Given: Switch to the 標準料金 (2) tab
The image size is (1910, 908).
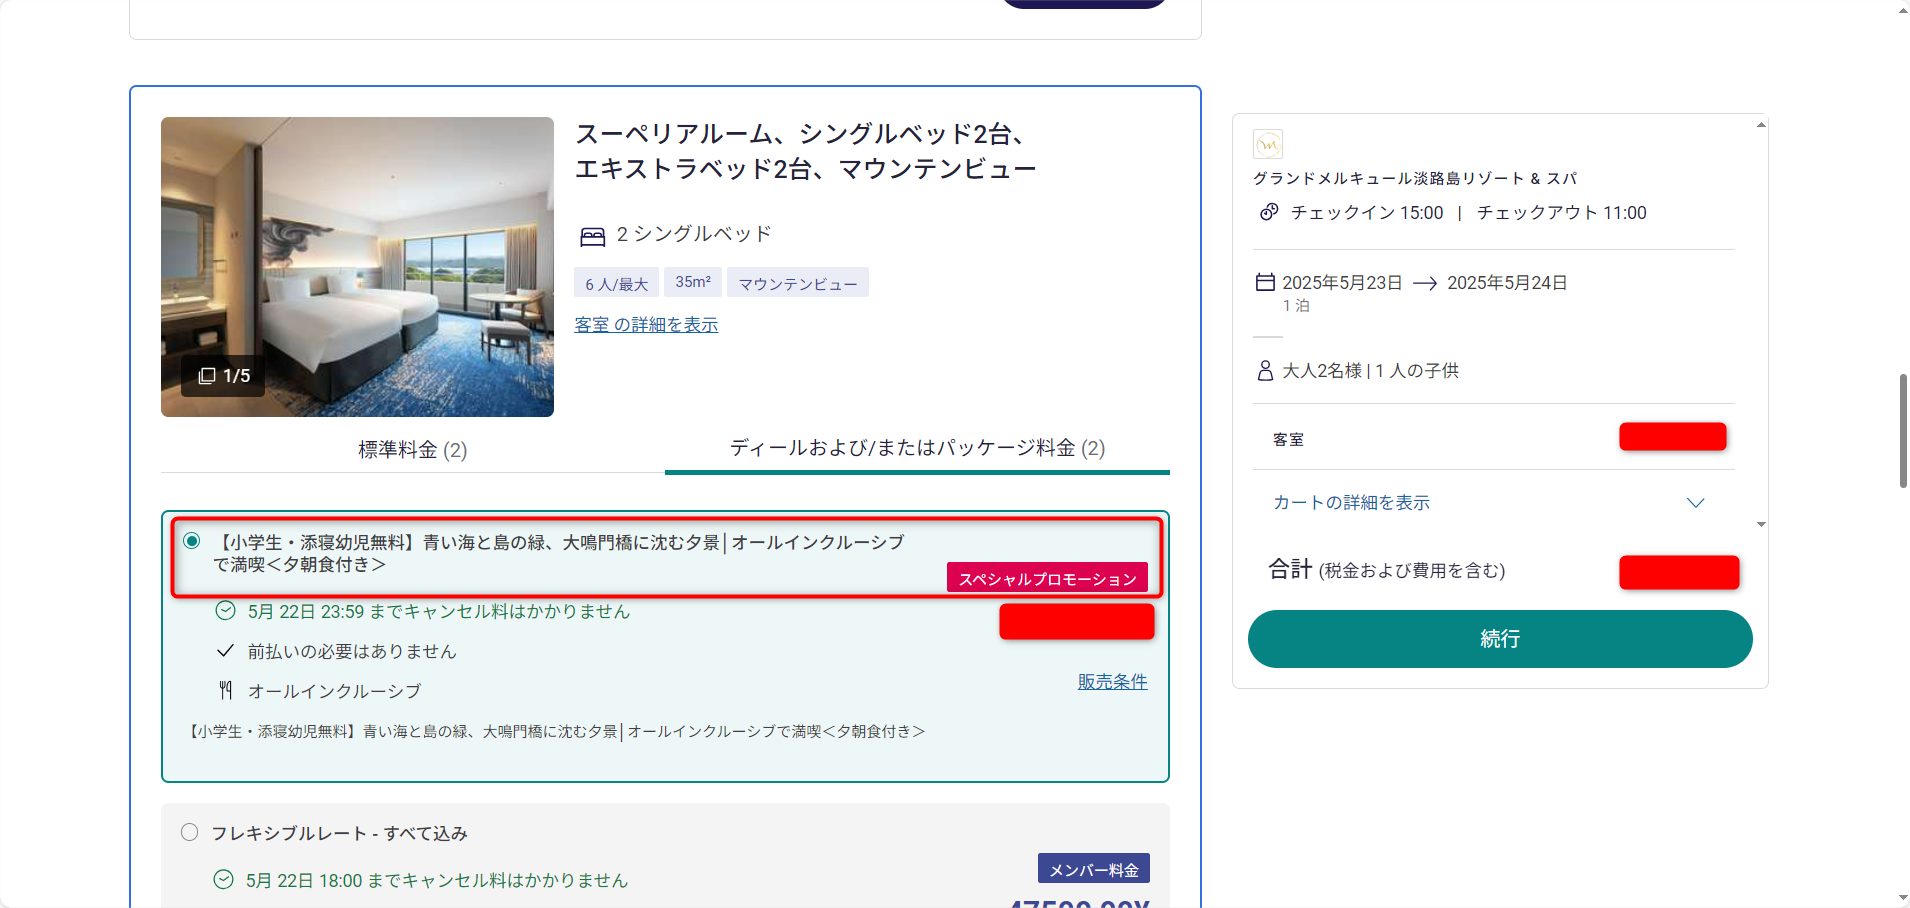Looking at the screenshot, I should click(x=413, y=449).
